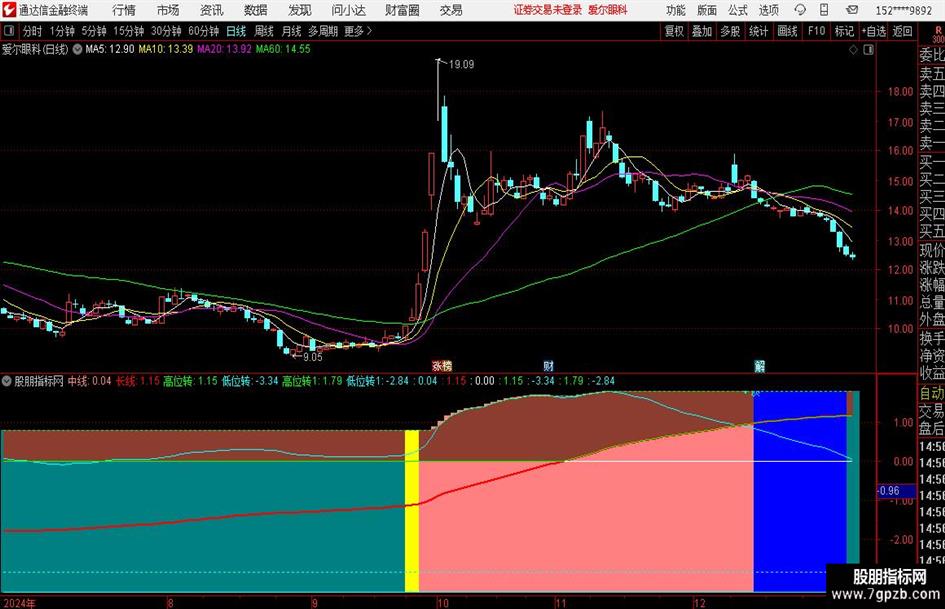Image resolution: width=945 pixels, height=609 pixels.
Task: Click the 叠加 overlay button
Action: coord(702,31)
